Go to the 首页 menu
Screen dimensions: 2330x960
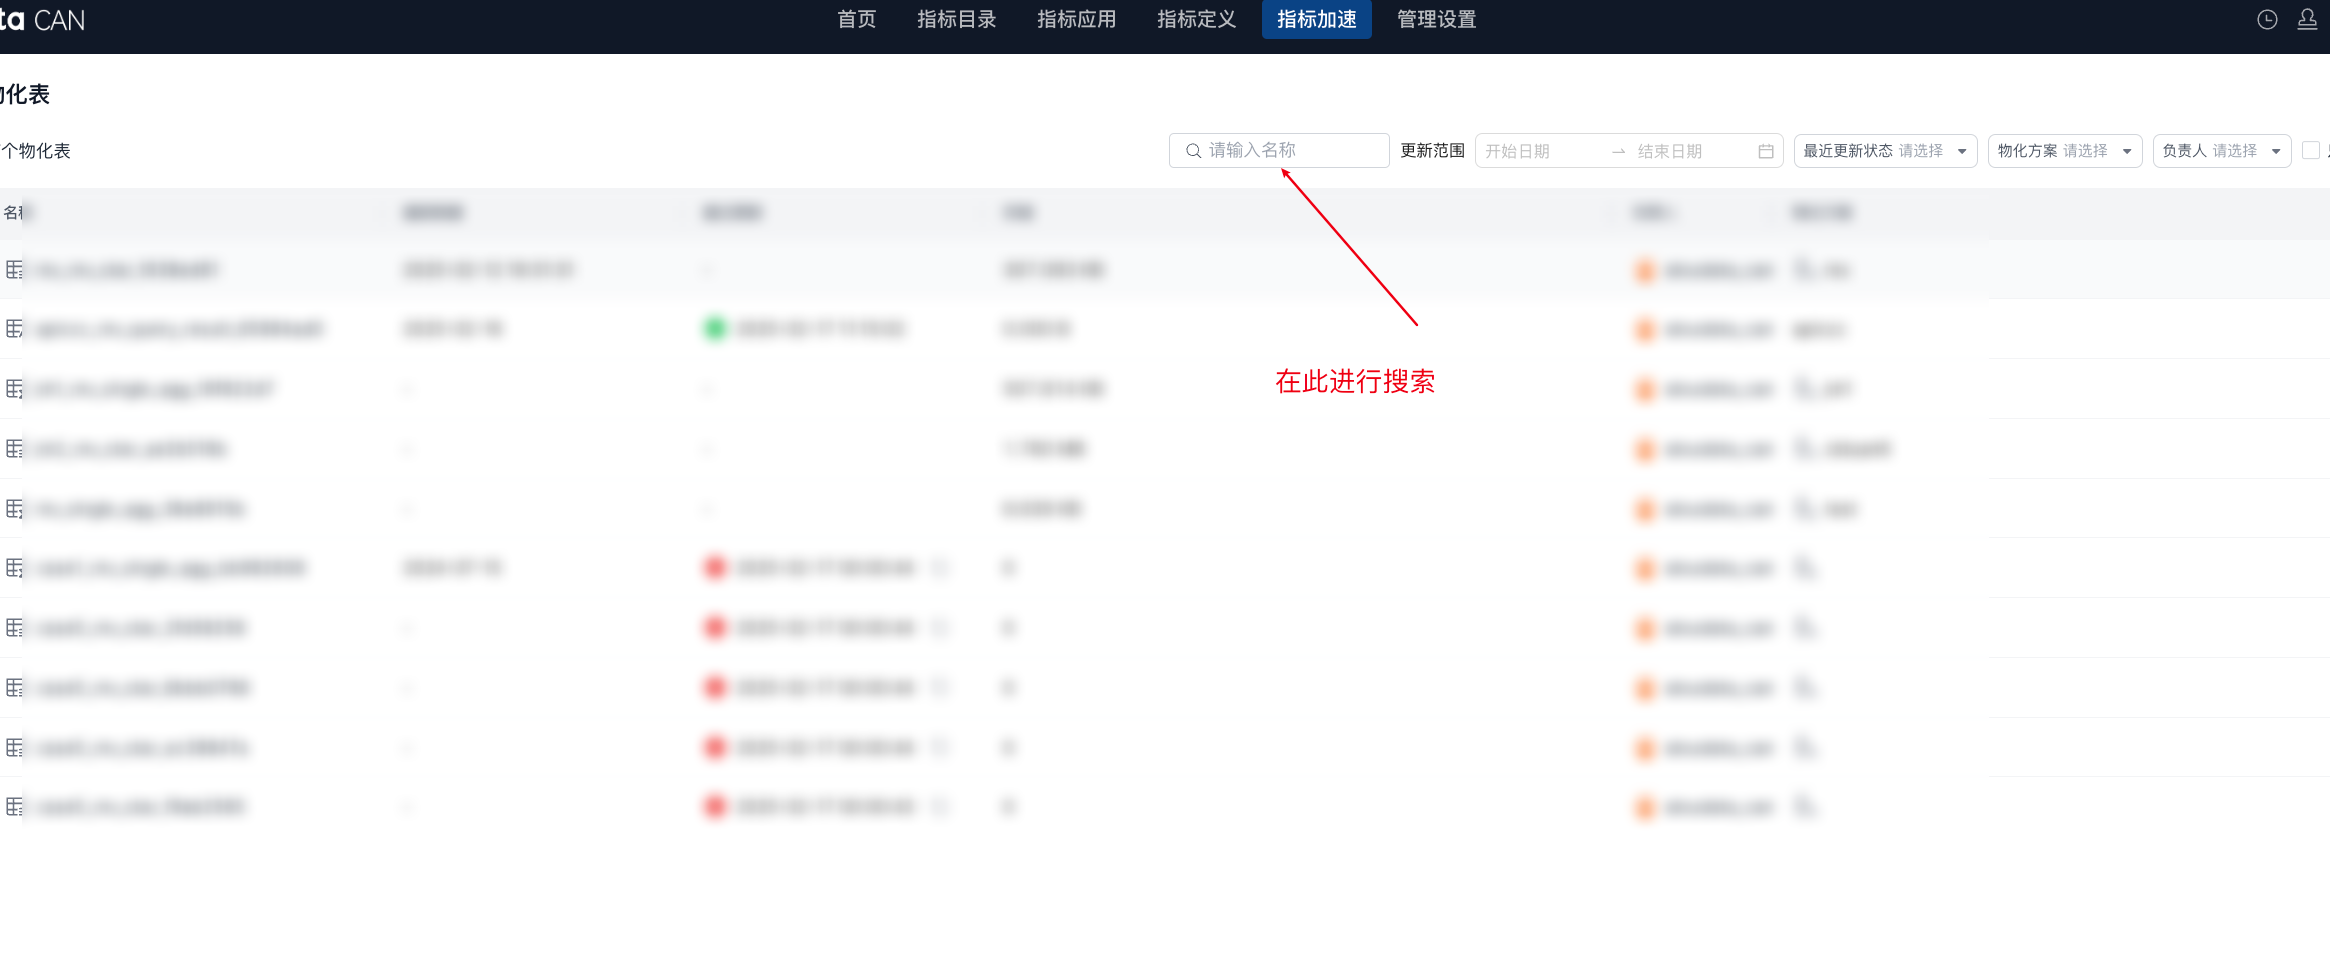click(856, 20)
